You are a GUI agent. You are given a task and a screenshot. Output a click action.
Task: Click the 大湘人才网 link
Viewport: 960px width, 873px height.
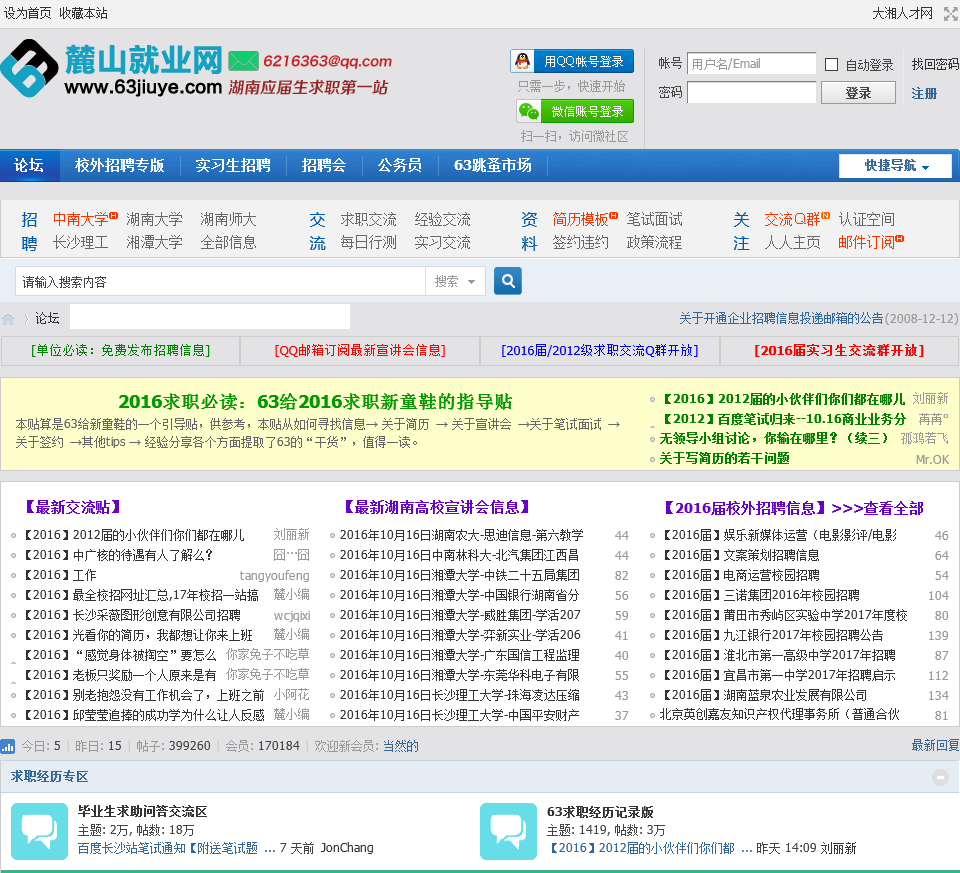click(902, 13)
